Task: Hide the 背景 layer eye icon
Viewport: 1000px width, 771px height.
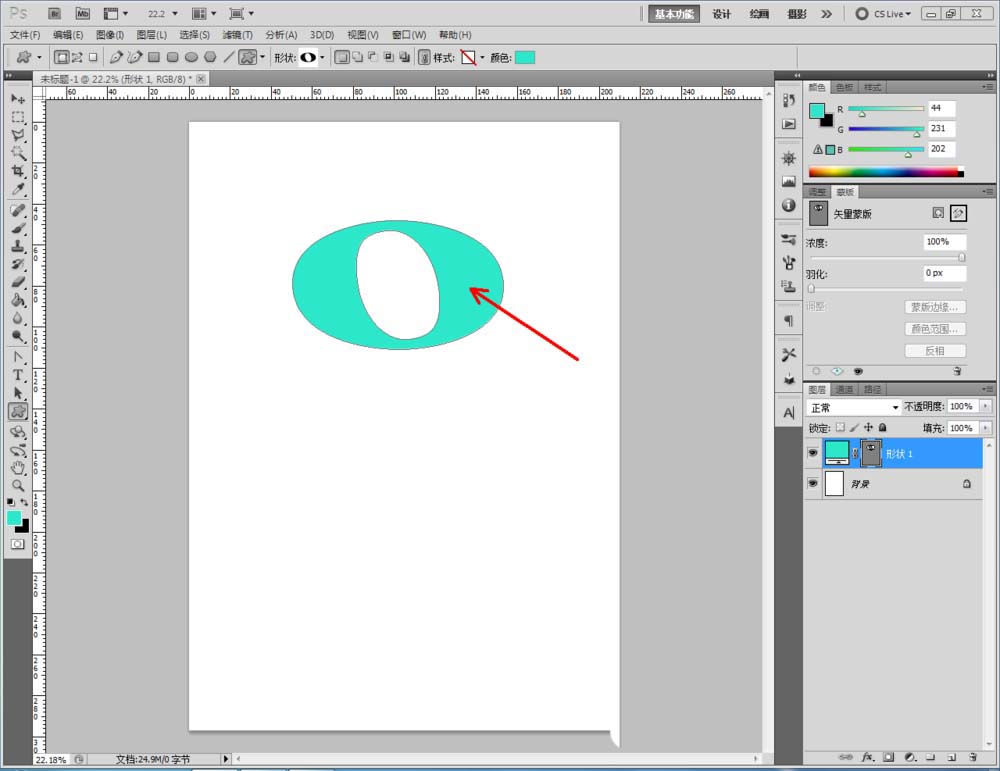Action: point(812,483)
